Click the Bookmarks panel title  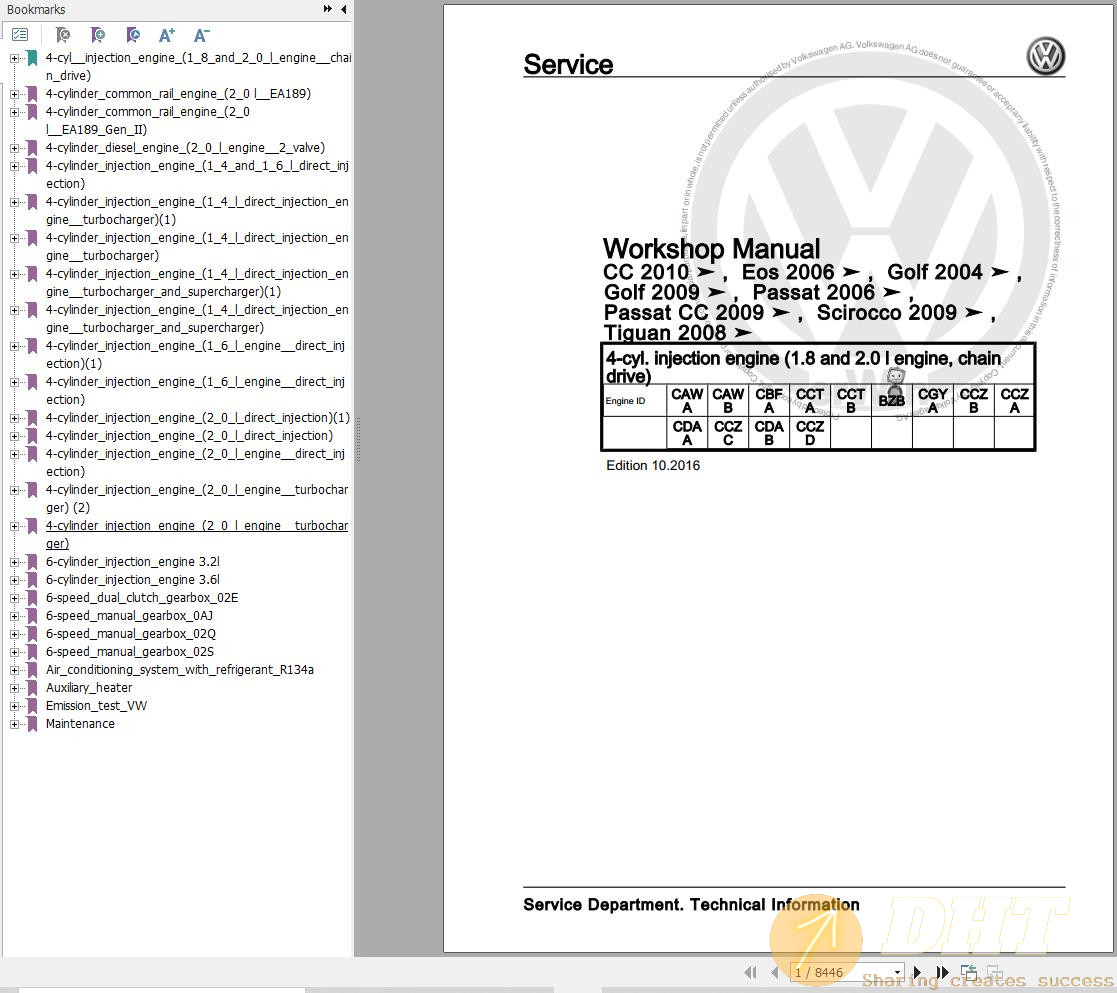(36, 9)
